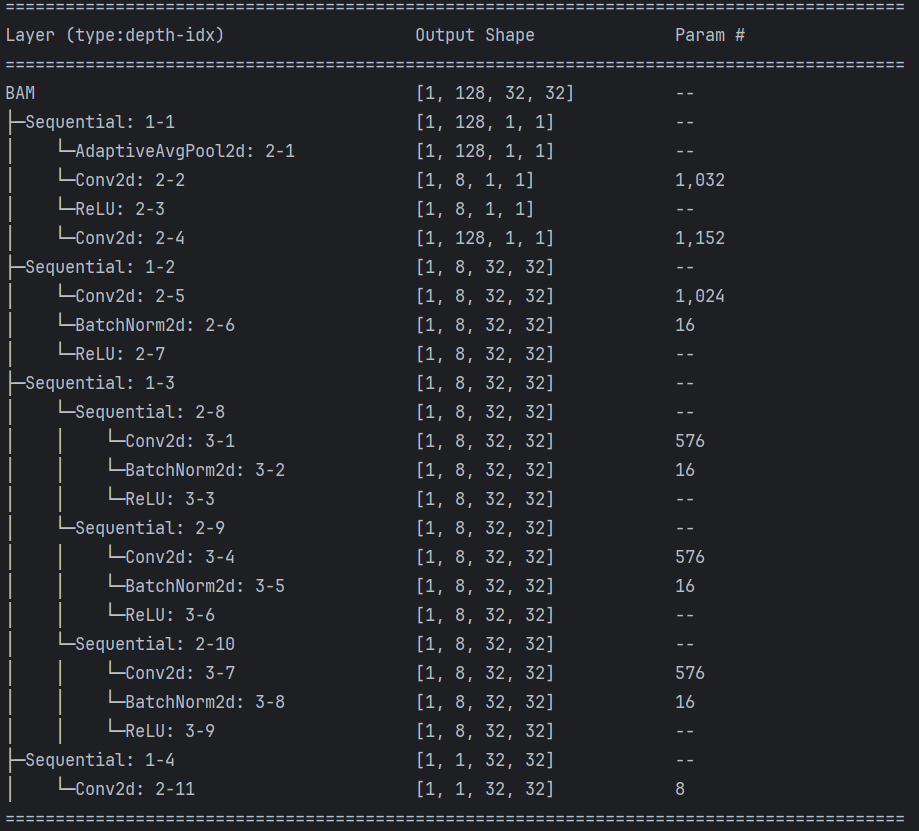Click the "[1, 128, 32, 32]" output shape
The height and width of the screenshot is (831, 919).
495,93
